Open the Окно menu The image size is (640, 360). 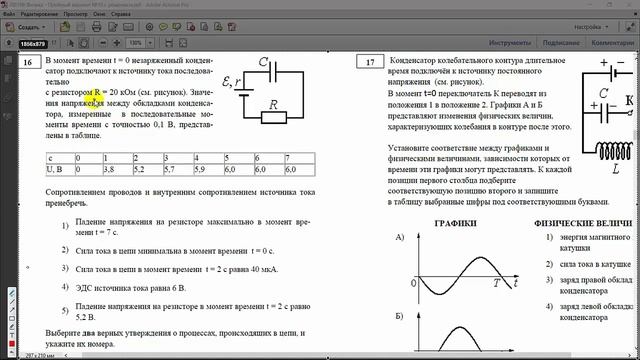(99, 14)
